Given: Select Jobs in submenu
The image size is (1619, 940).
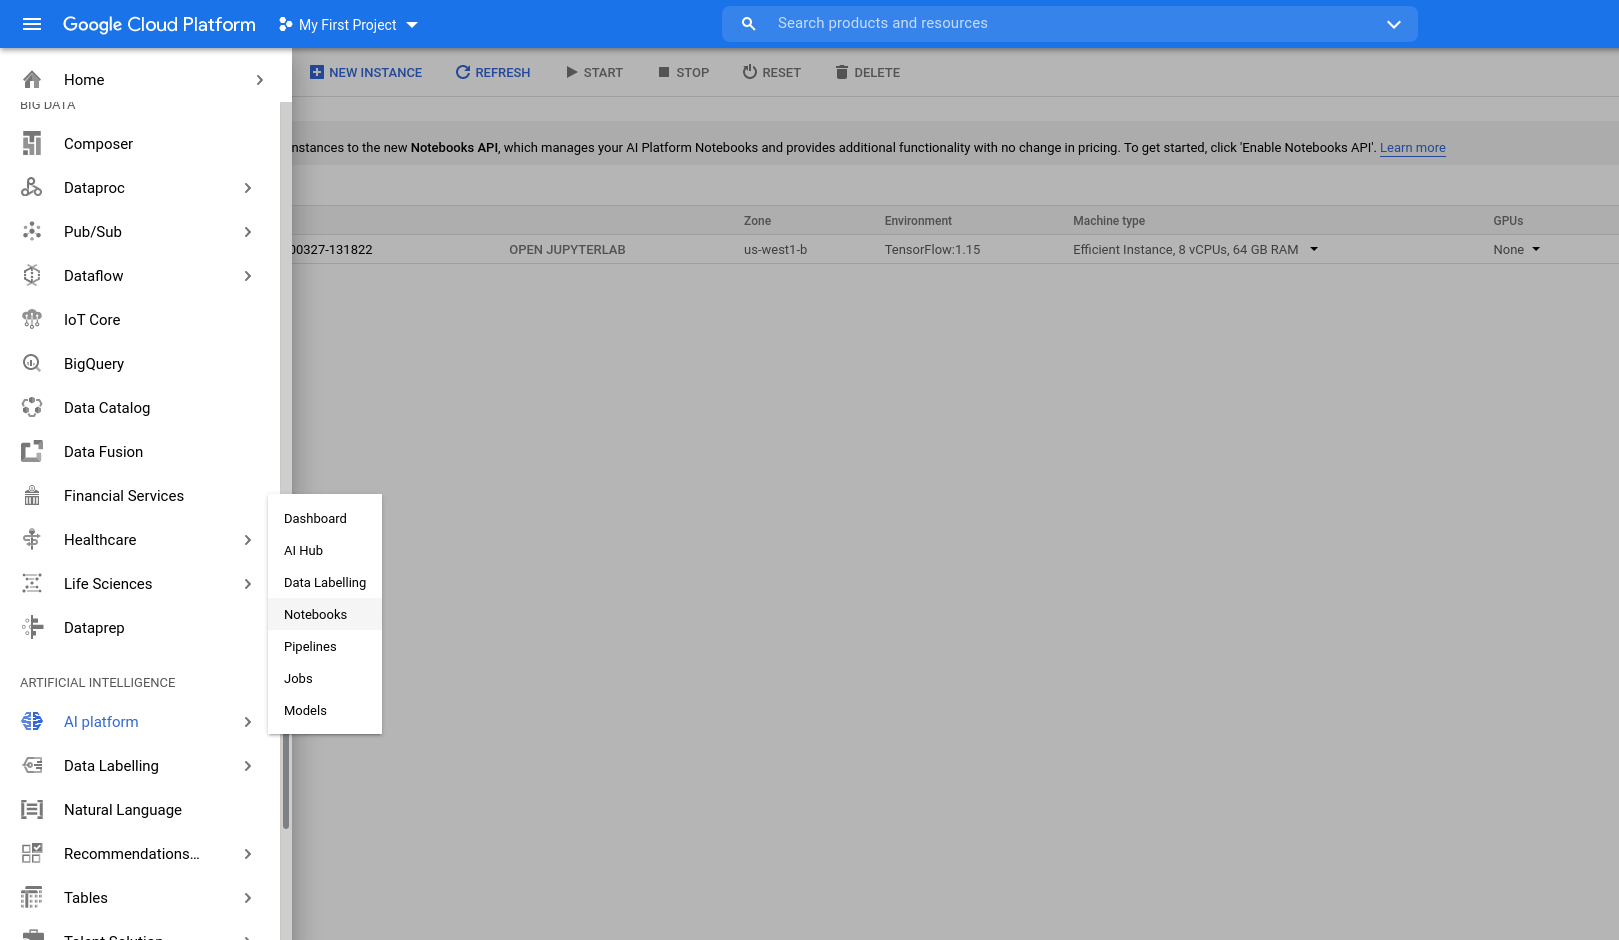Looking at the screenshot, I should pyautogui.click(x=325, y=678).
